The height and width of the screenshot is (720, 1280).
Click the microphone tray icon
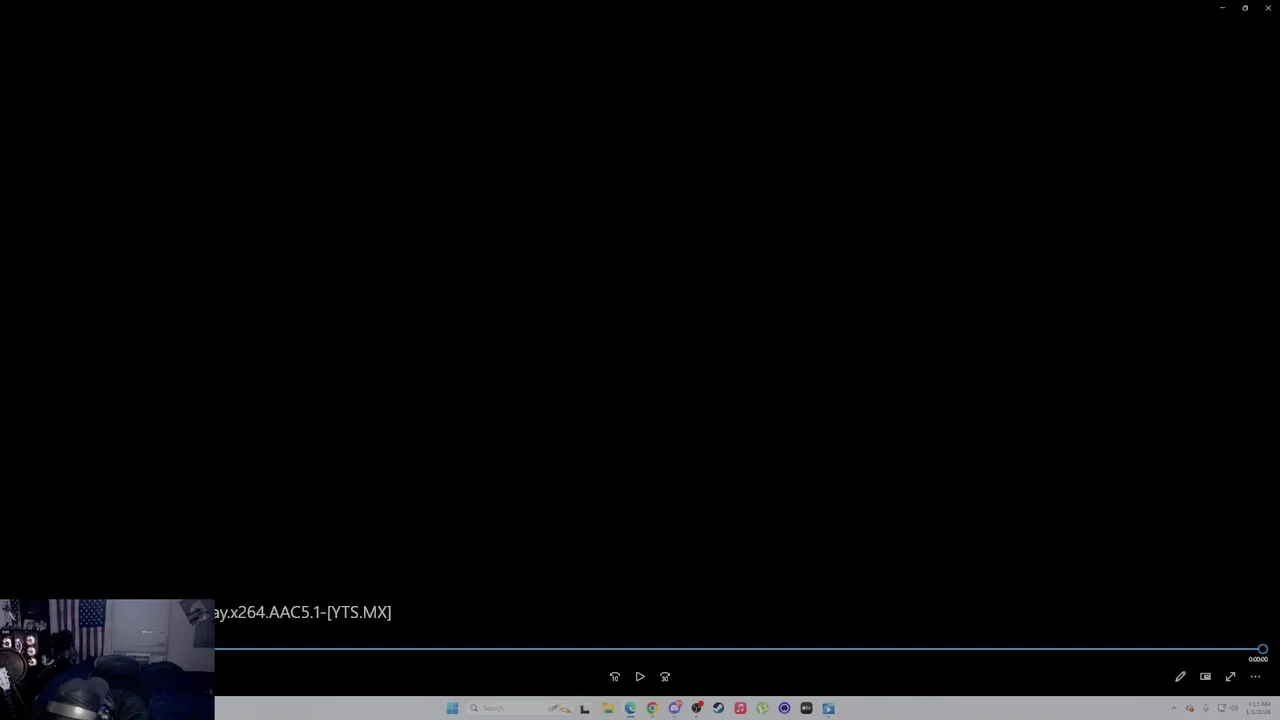tap(1206, 708)
